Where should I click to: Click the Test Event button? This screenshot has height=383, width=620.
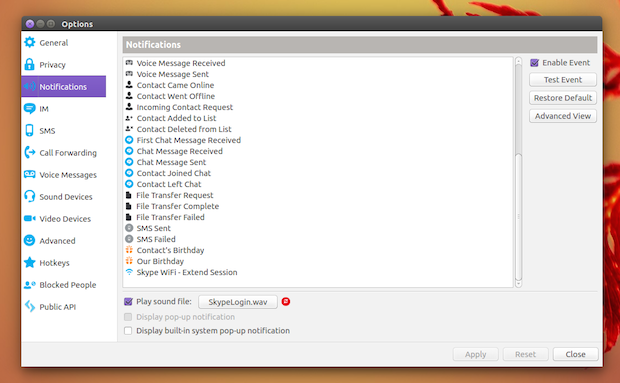(x=563, y=80)
